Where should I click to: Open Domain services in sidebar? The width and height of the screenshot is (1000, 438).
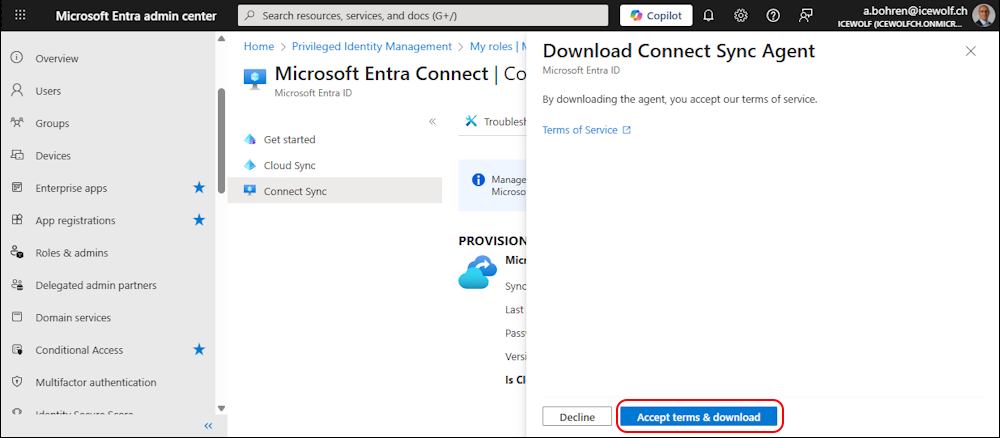click(x=73, y=318)
